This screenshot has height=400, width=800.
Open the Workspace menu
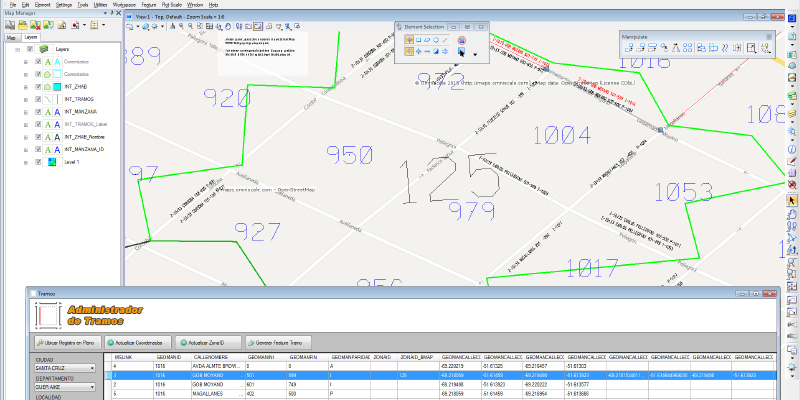pyautogui.click(x=123, y=5)
